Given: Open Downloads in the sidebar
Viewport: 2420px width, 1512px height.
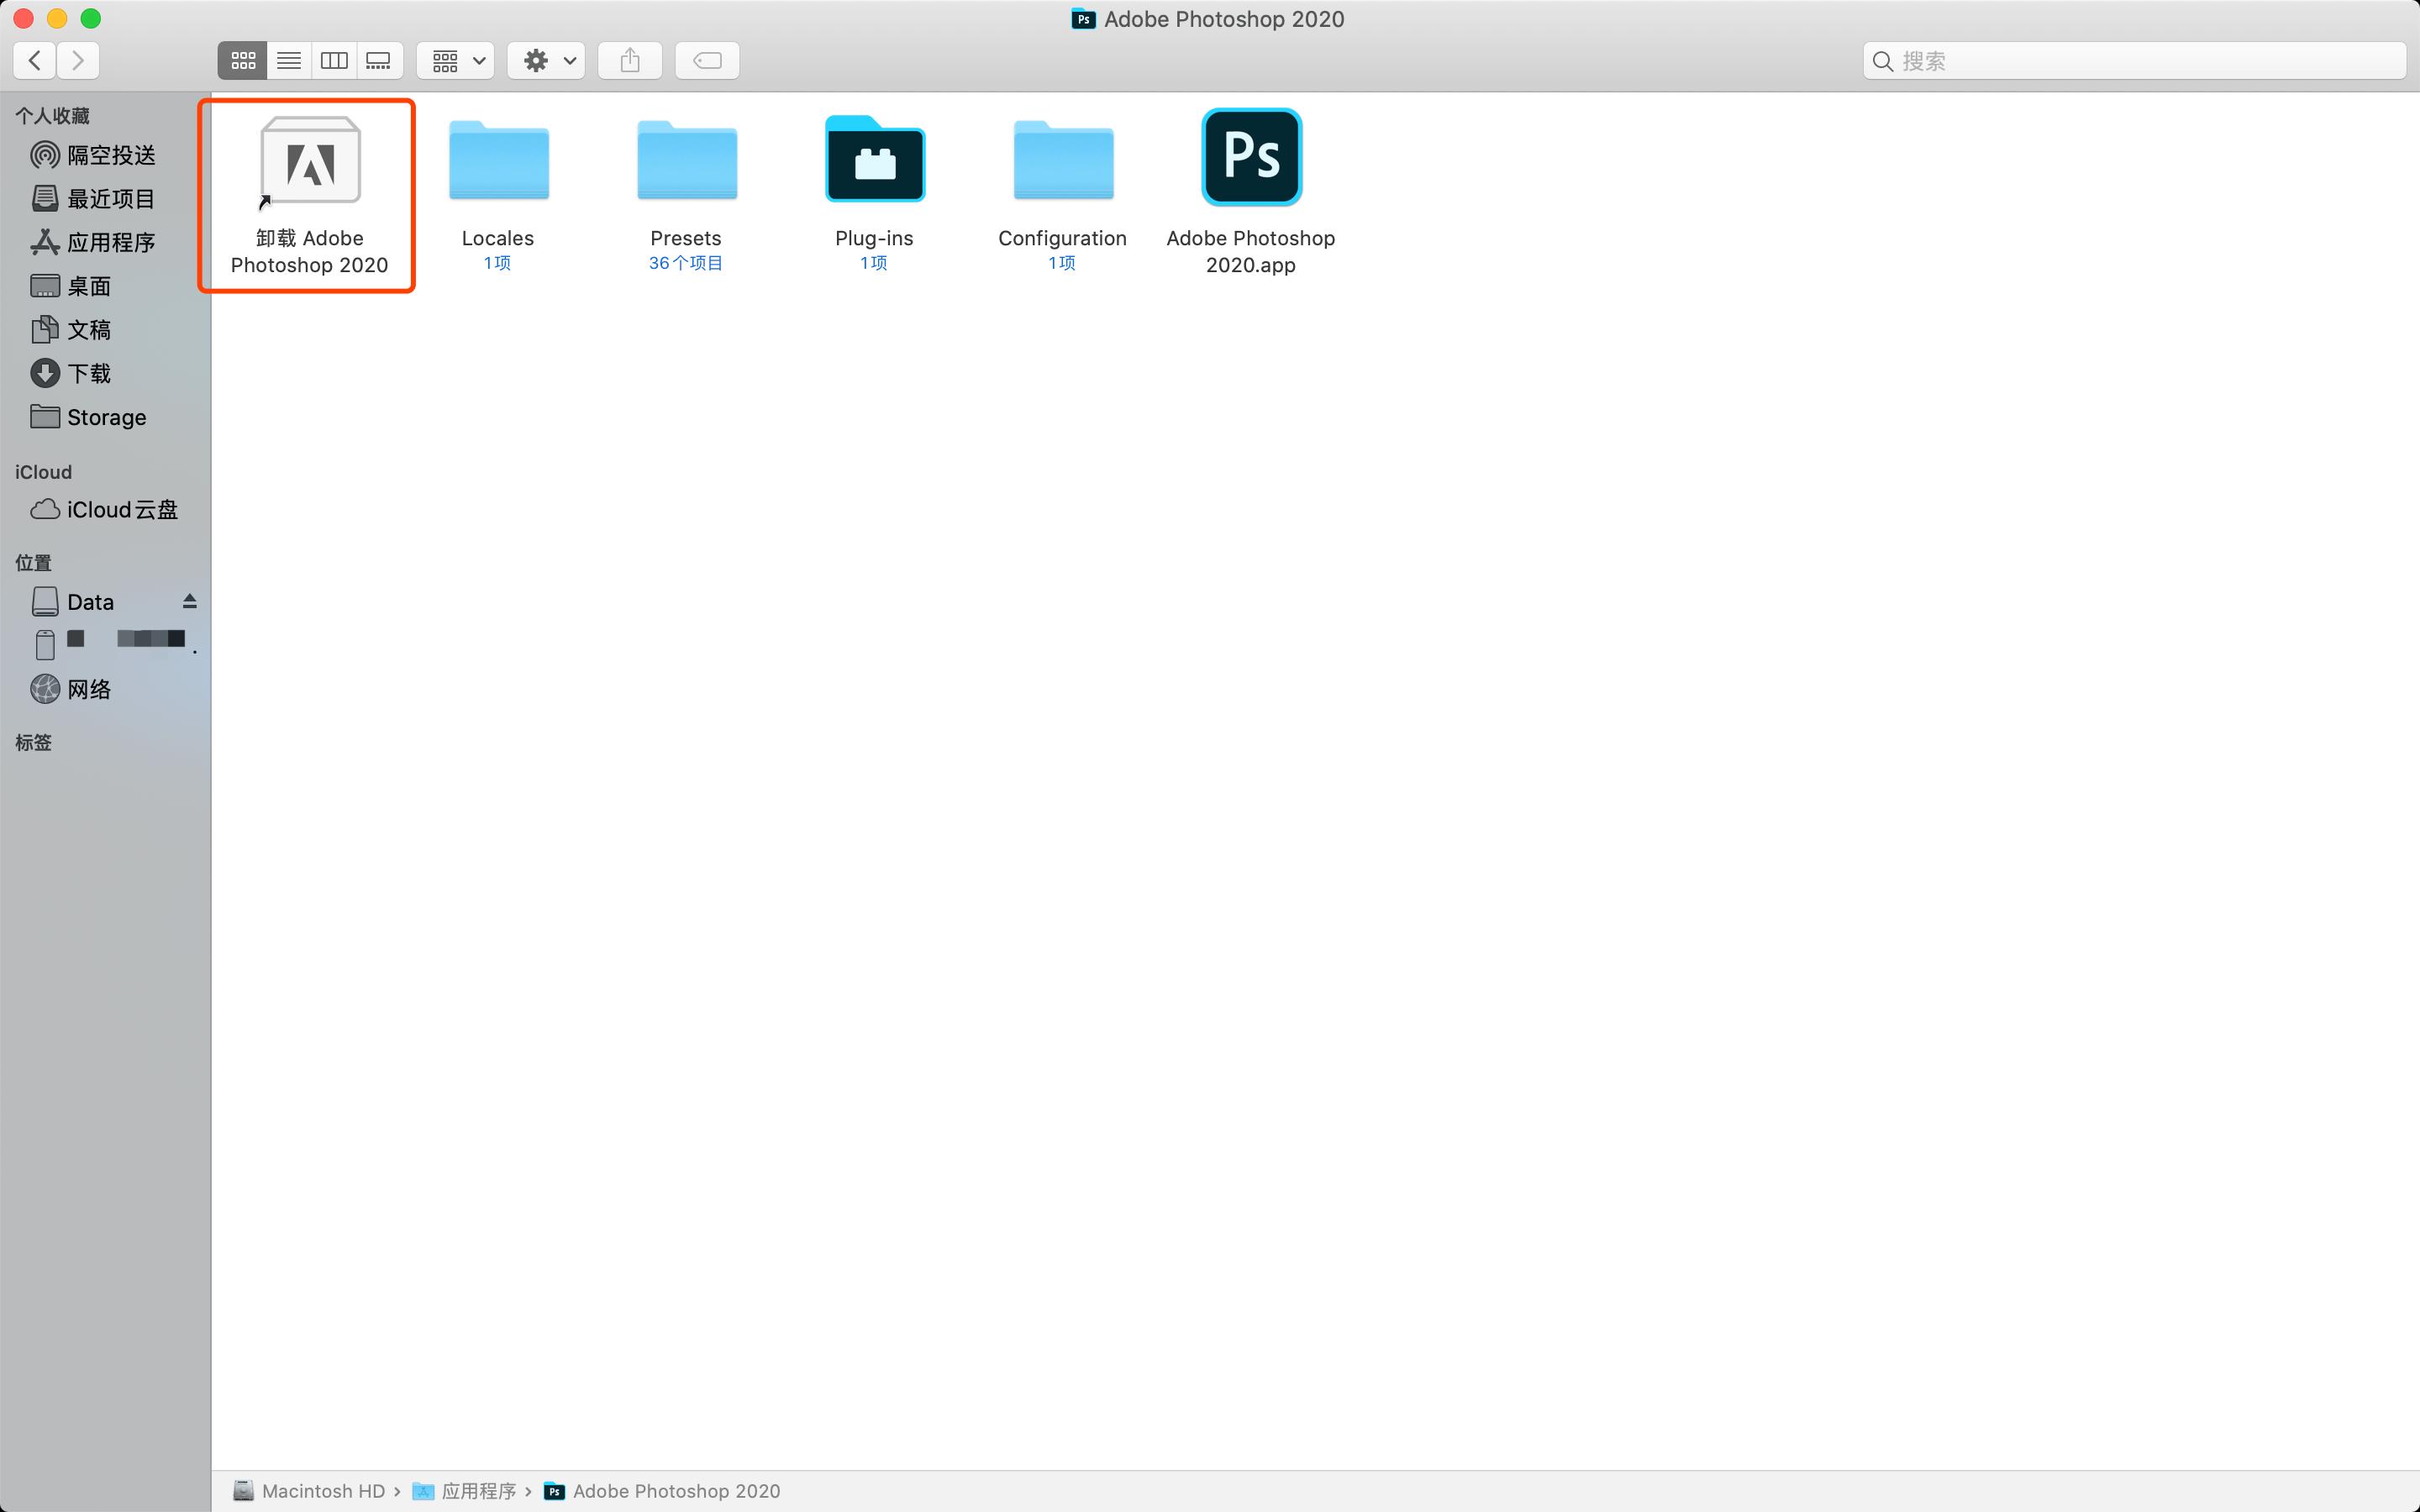Looking at the screenshot, I should (88, 374).
